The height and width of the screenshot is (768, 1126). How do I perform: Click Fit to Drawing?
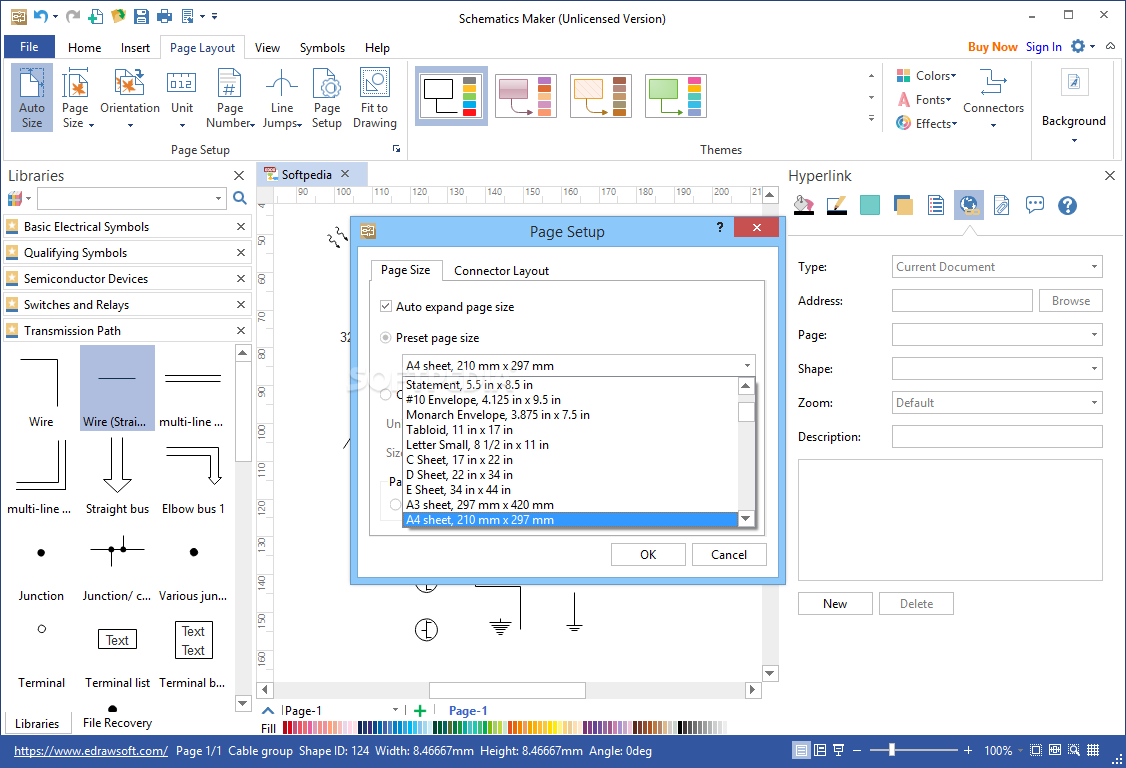coord(374,97)
